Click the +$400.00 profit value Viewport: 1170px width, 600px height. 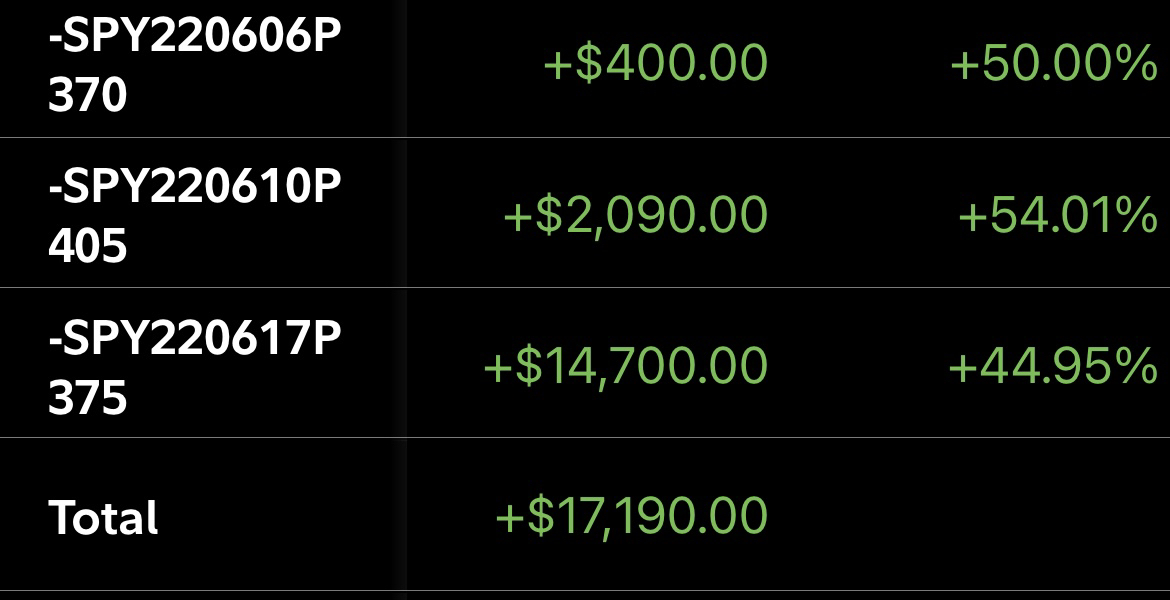655,64
